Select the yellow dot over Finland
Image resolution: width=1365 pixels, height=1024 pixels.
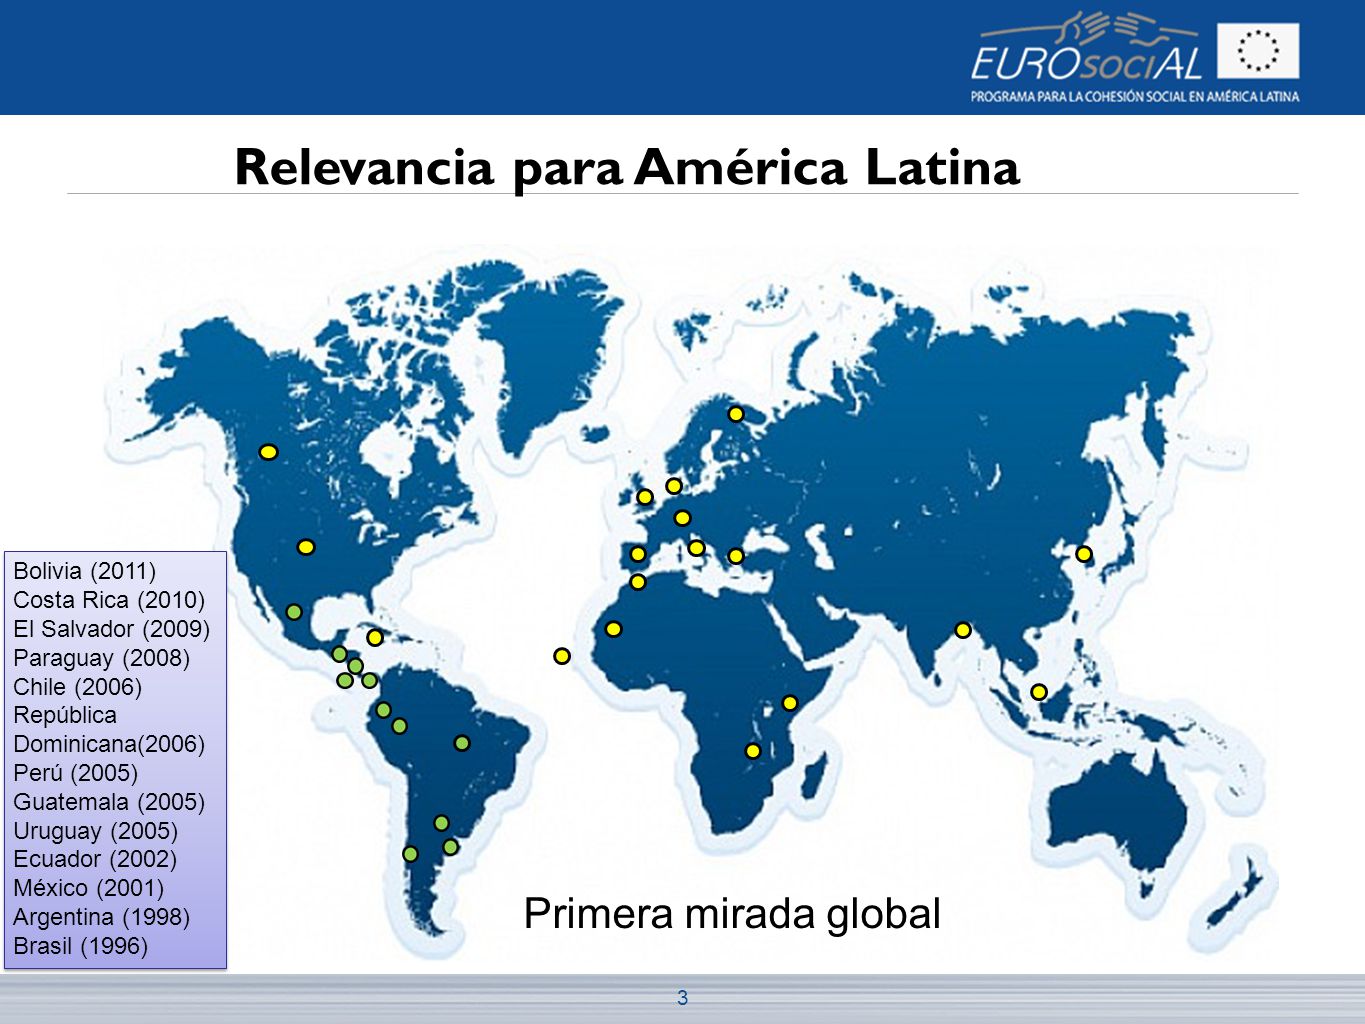pyautogui.click(x=736, y=414)
